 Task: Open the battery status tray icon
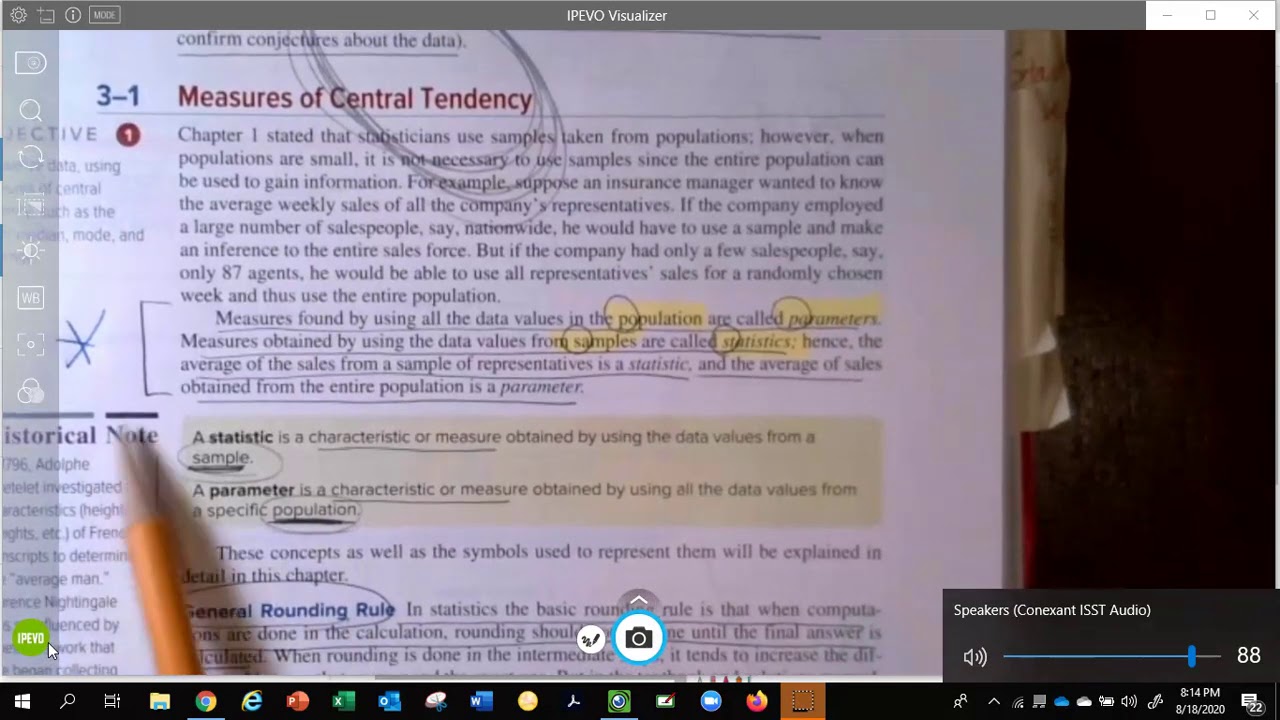click(1107, 702)
